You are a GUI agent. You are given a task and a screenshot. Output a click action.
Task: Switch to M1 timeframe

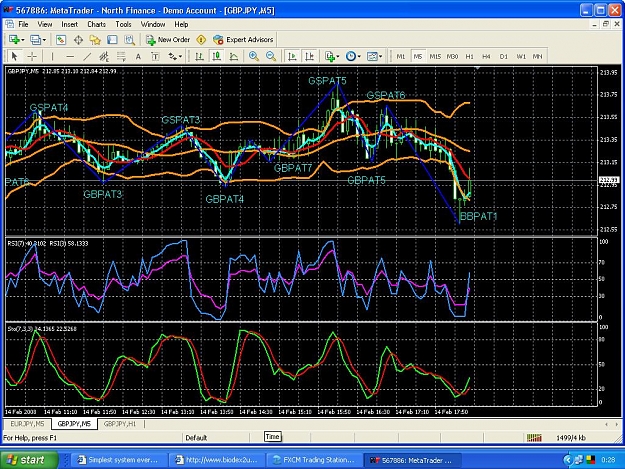[x=401, y=56]
